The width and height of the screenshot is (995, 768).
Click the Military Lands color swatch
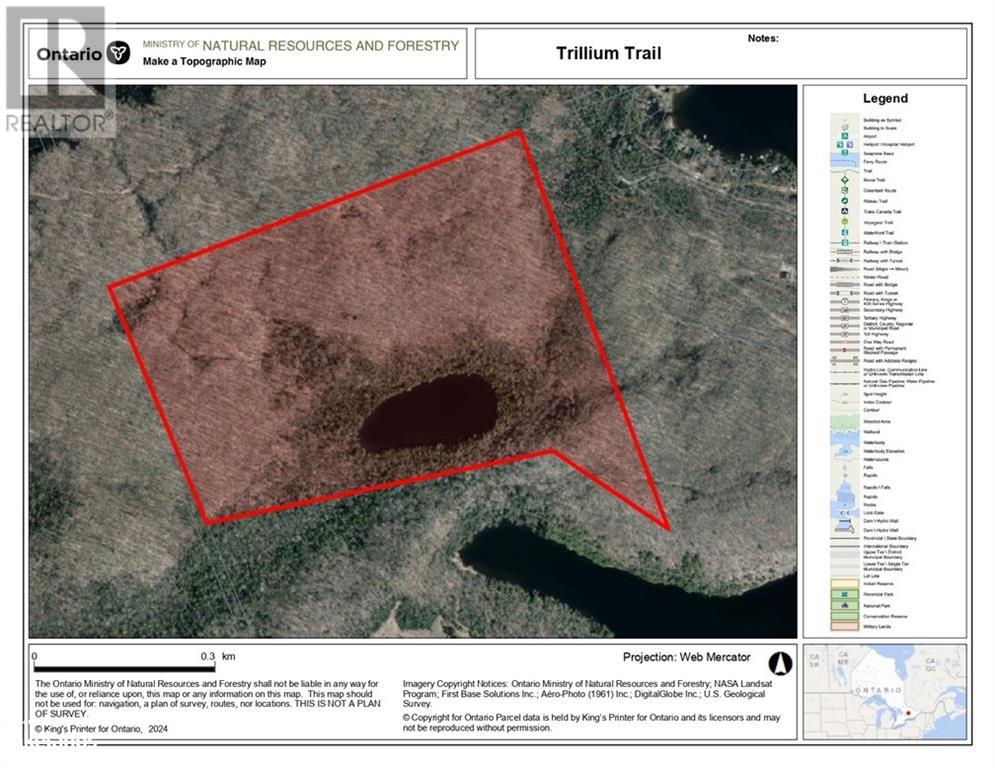845,627
